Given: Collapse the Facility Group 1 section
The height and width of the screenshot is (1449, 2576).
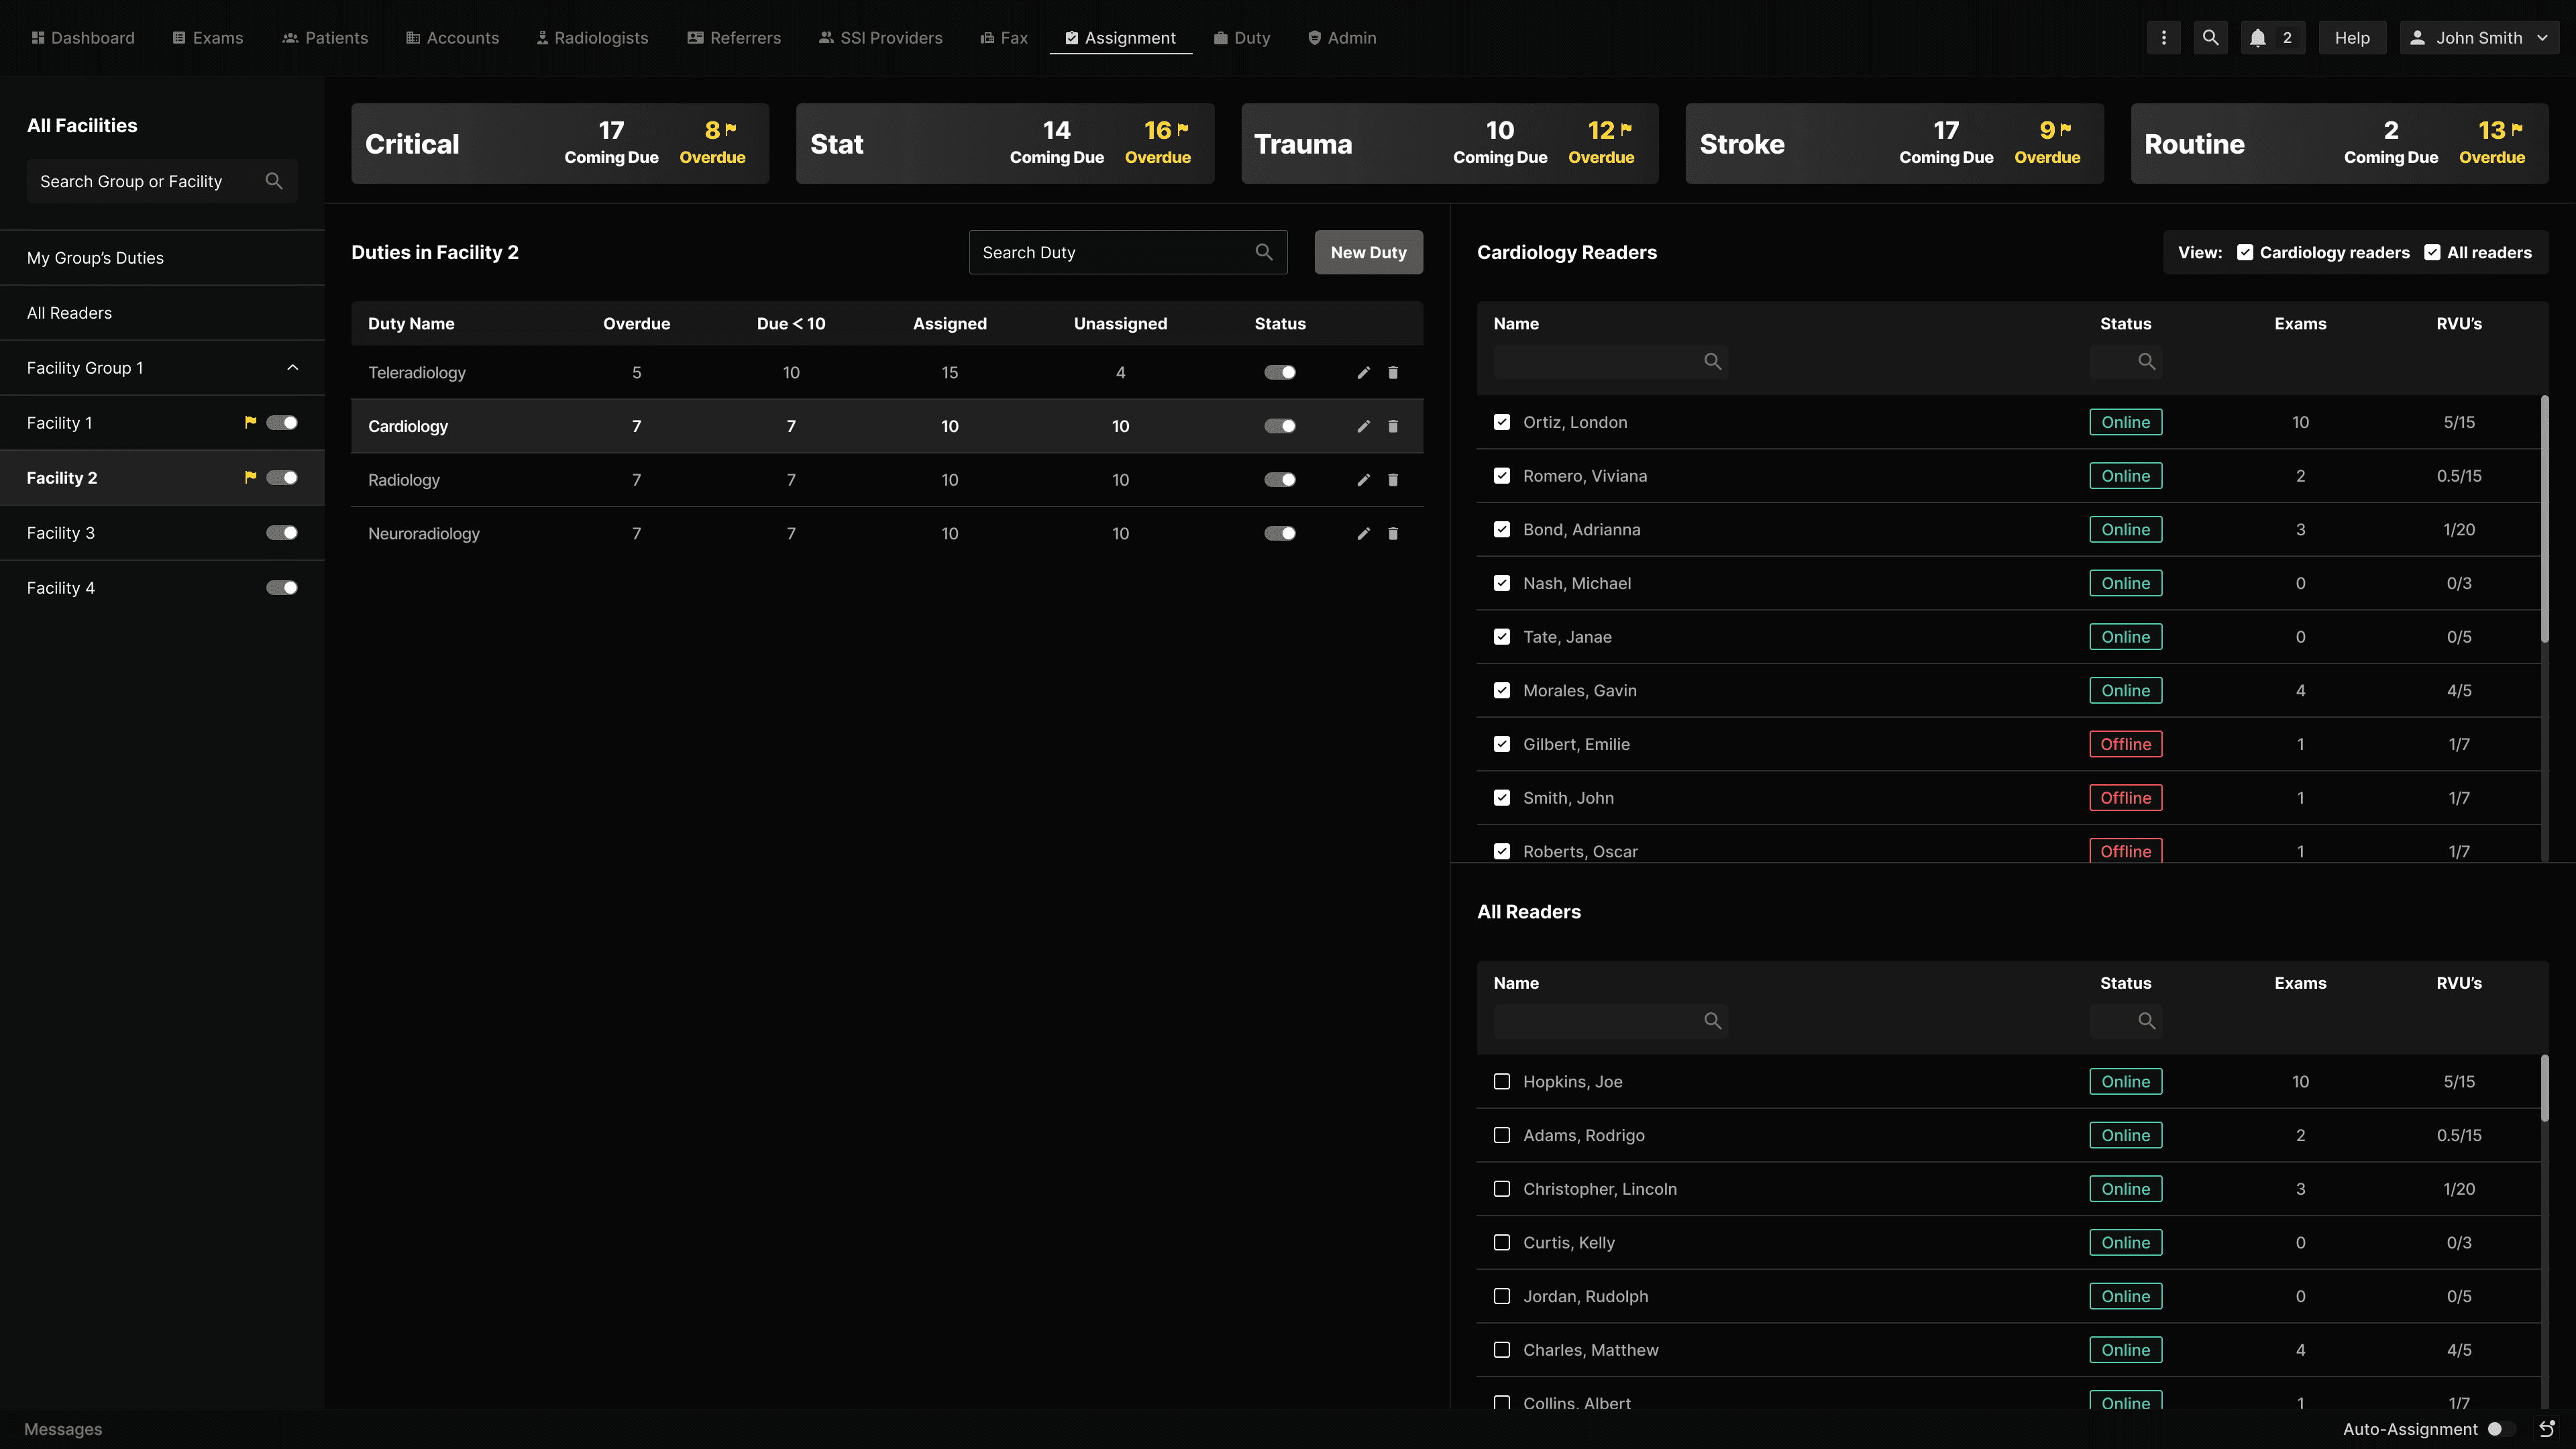Looking at the screenshot, I should [293, 368].
